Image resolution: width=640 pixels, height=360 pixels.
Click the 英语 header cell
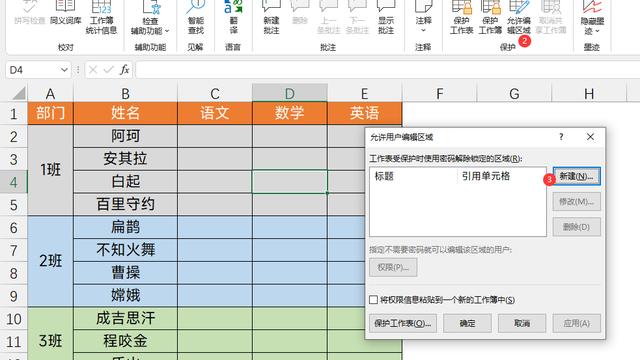(x=364, y=113)
